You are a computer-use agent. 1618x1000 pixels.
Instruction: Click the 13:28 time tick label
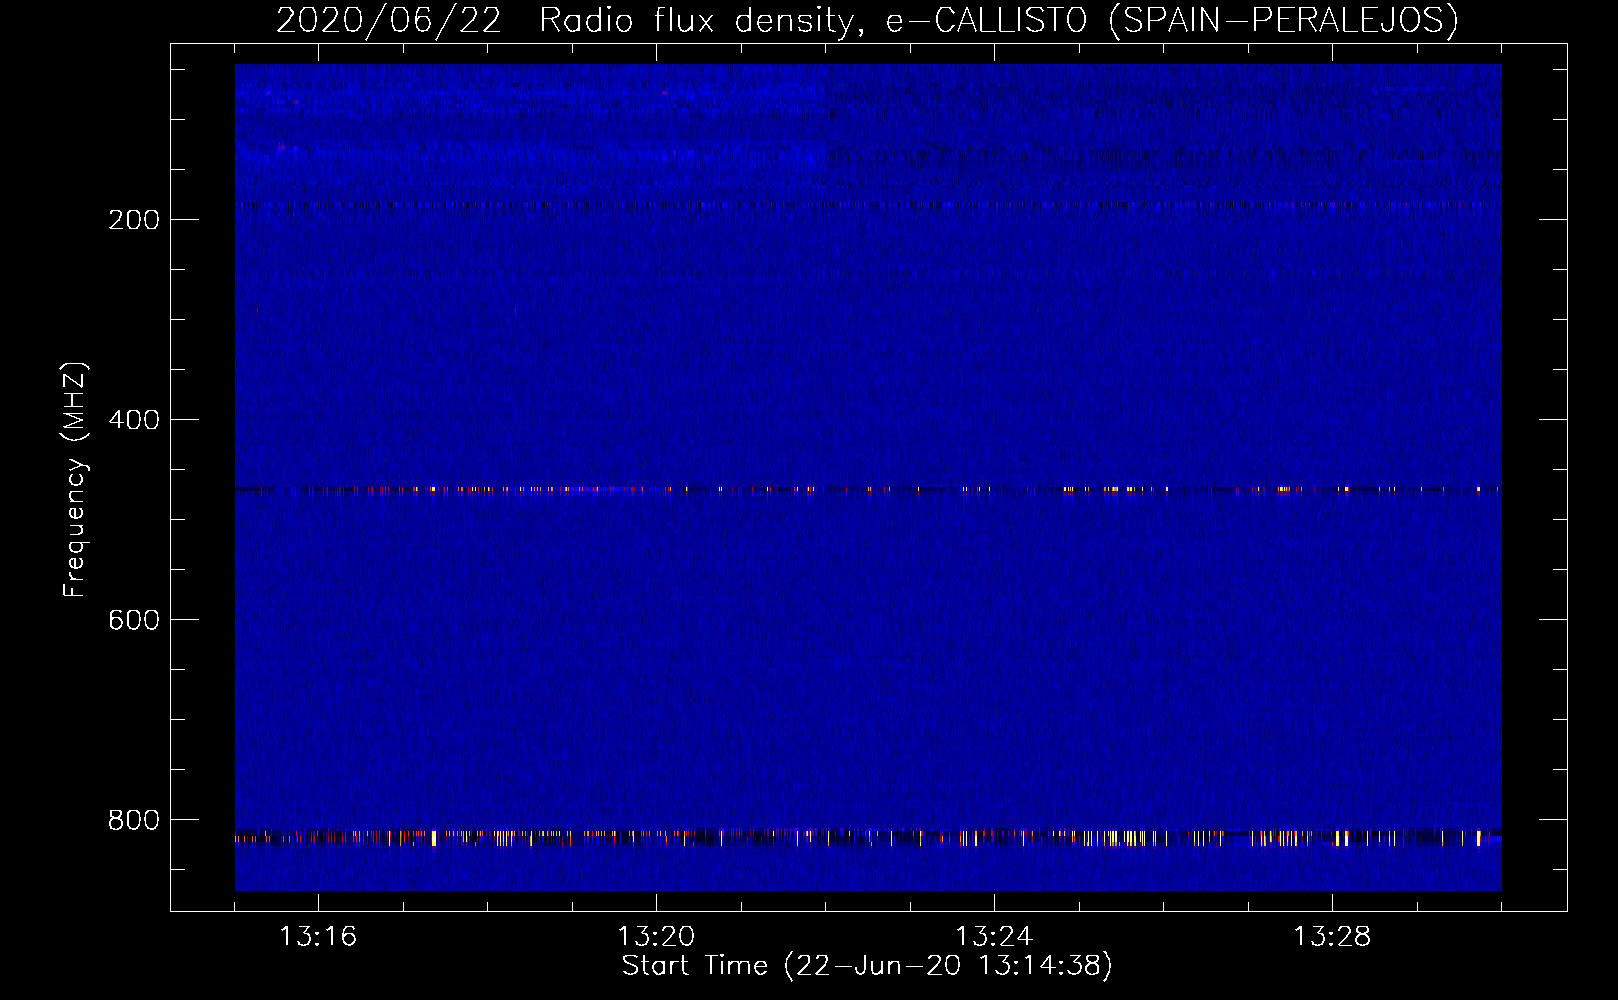[x=1332, y=937]
